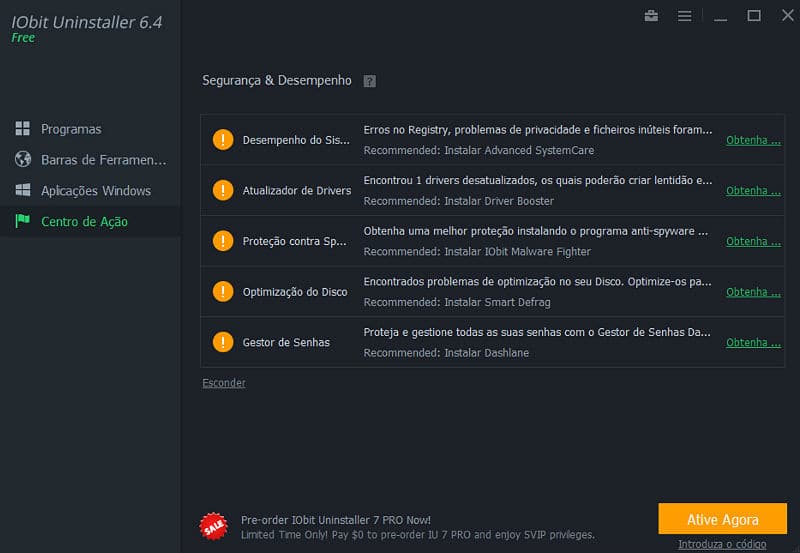Screen dimensions: 800x553
Task: Click the help question mark icon
Action: pos(369,81)
